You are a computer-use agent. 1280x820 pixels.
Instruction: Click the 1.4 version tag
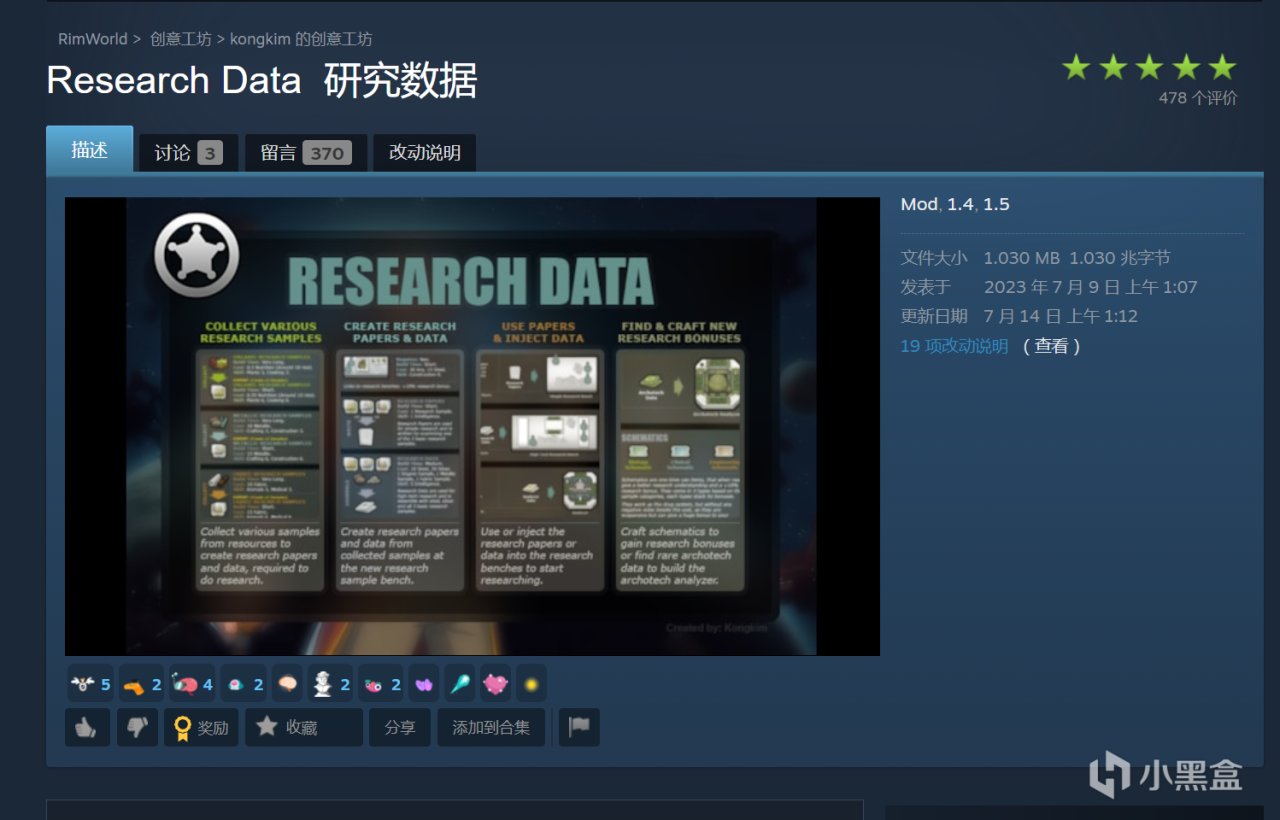click(960, 204)
